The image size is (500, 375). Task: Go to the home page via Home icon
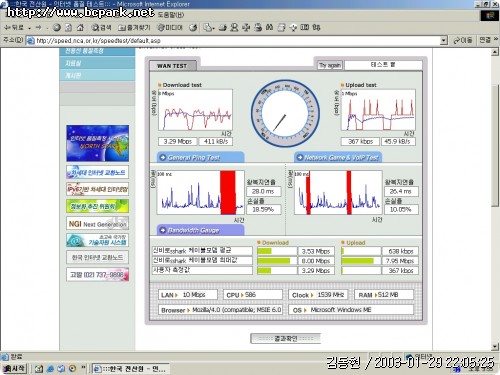[x=80, y=28]
